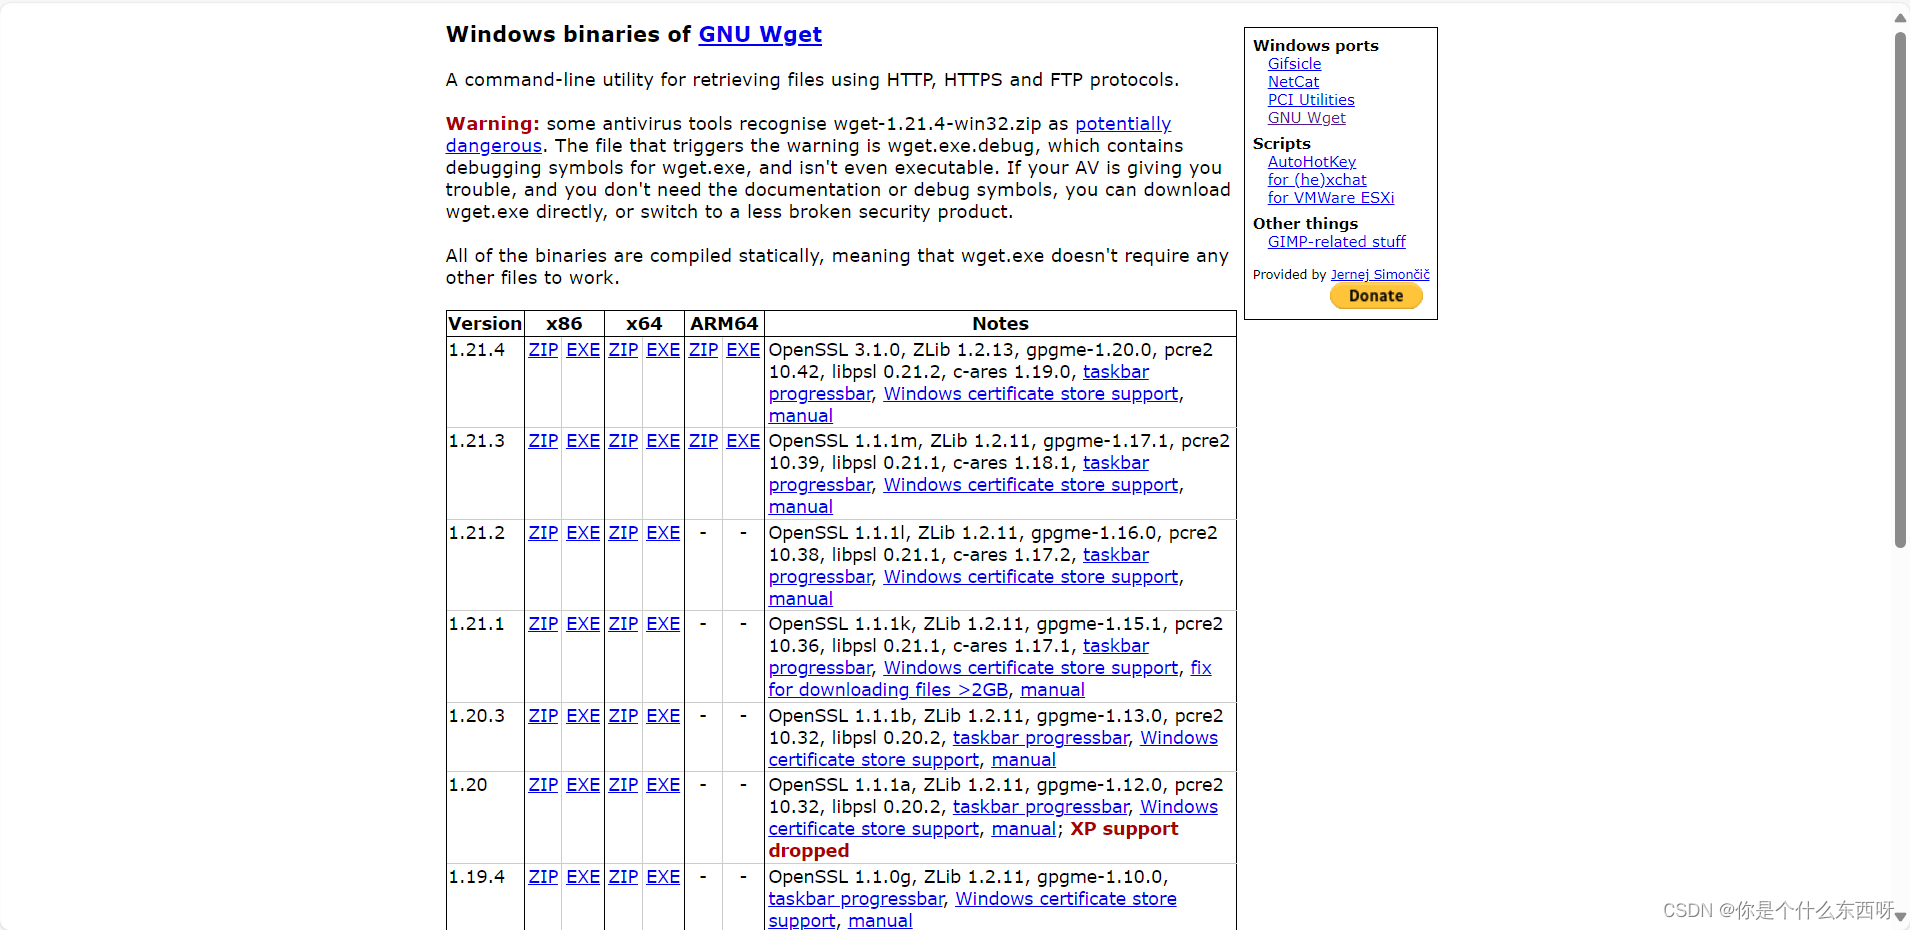Open the manual link for 1.21.1
The image size is (1910, 930).
pyautogui.click(x=1052, y=690)
